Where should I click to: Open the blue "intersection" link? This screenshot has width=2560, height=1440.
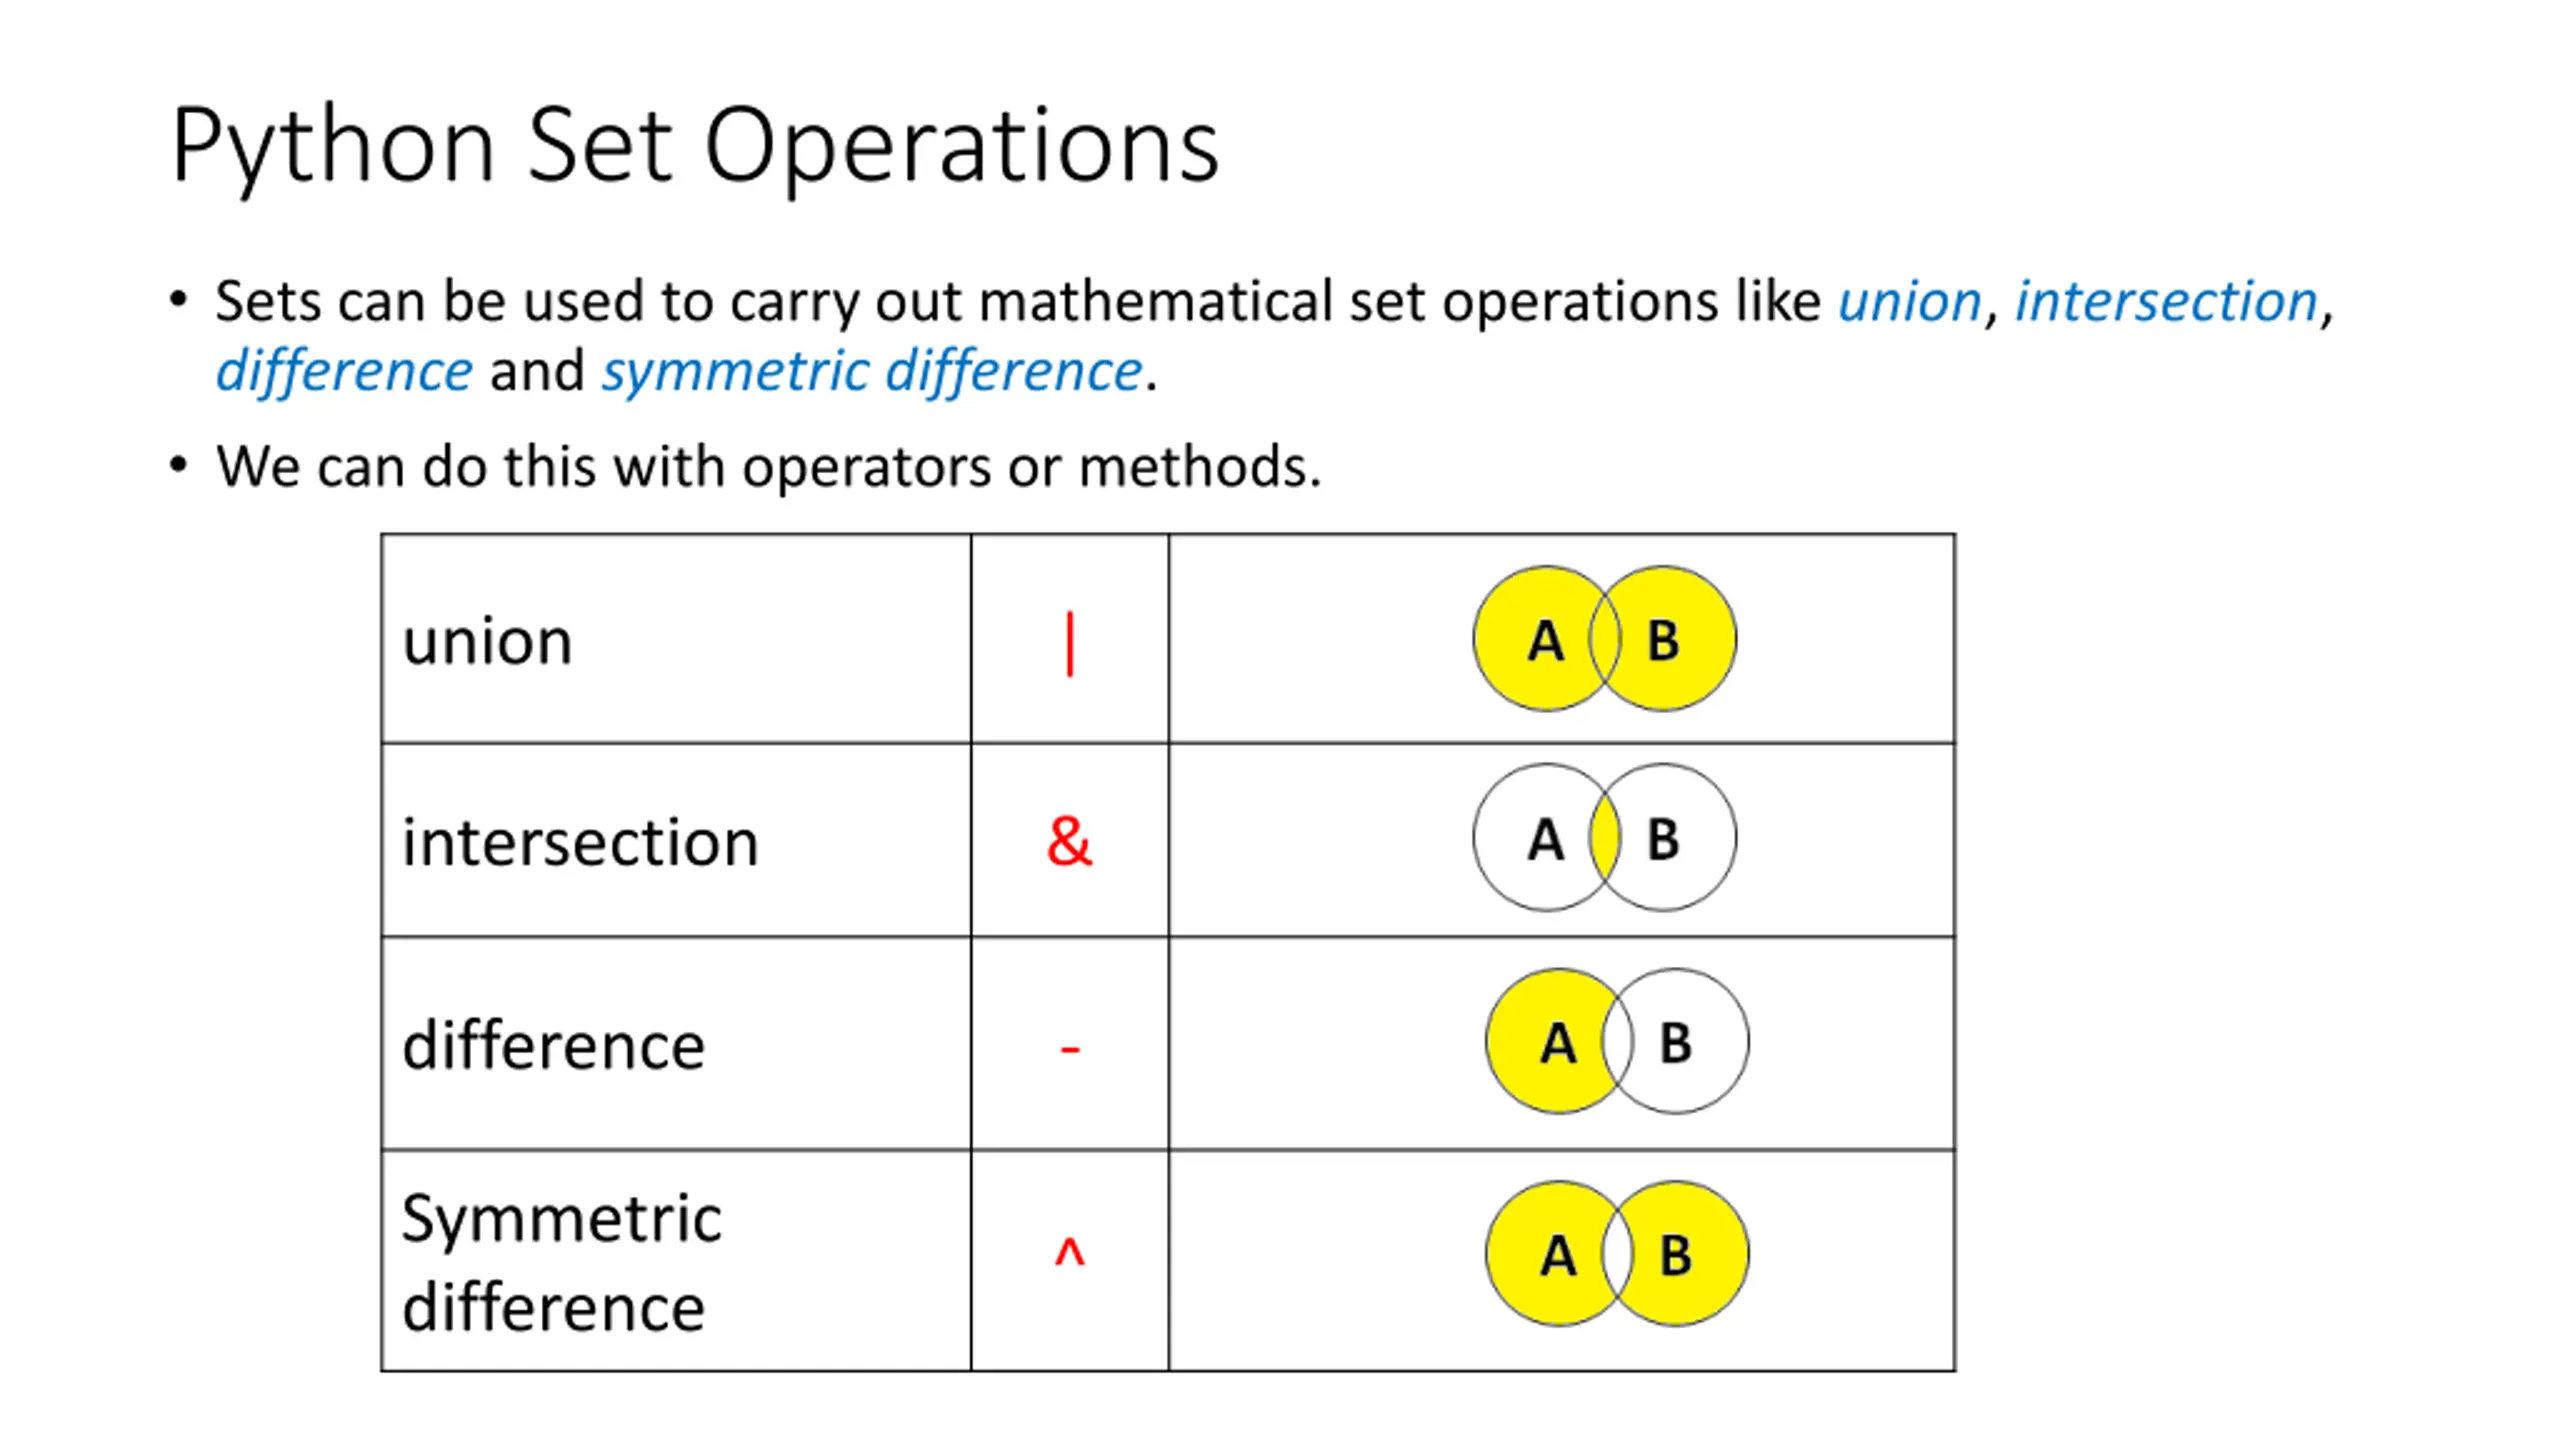coord(2165,301)
